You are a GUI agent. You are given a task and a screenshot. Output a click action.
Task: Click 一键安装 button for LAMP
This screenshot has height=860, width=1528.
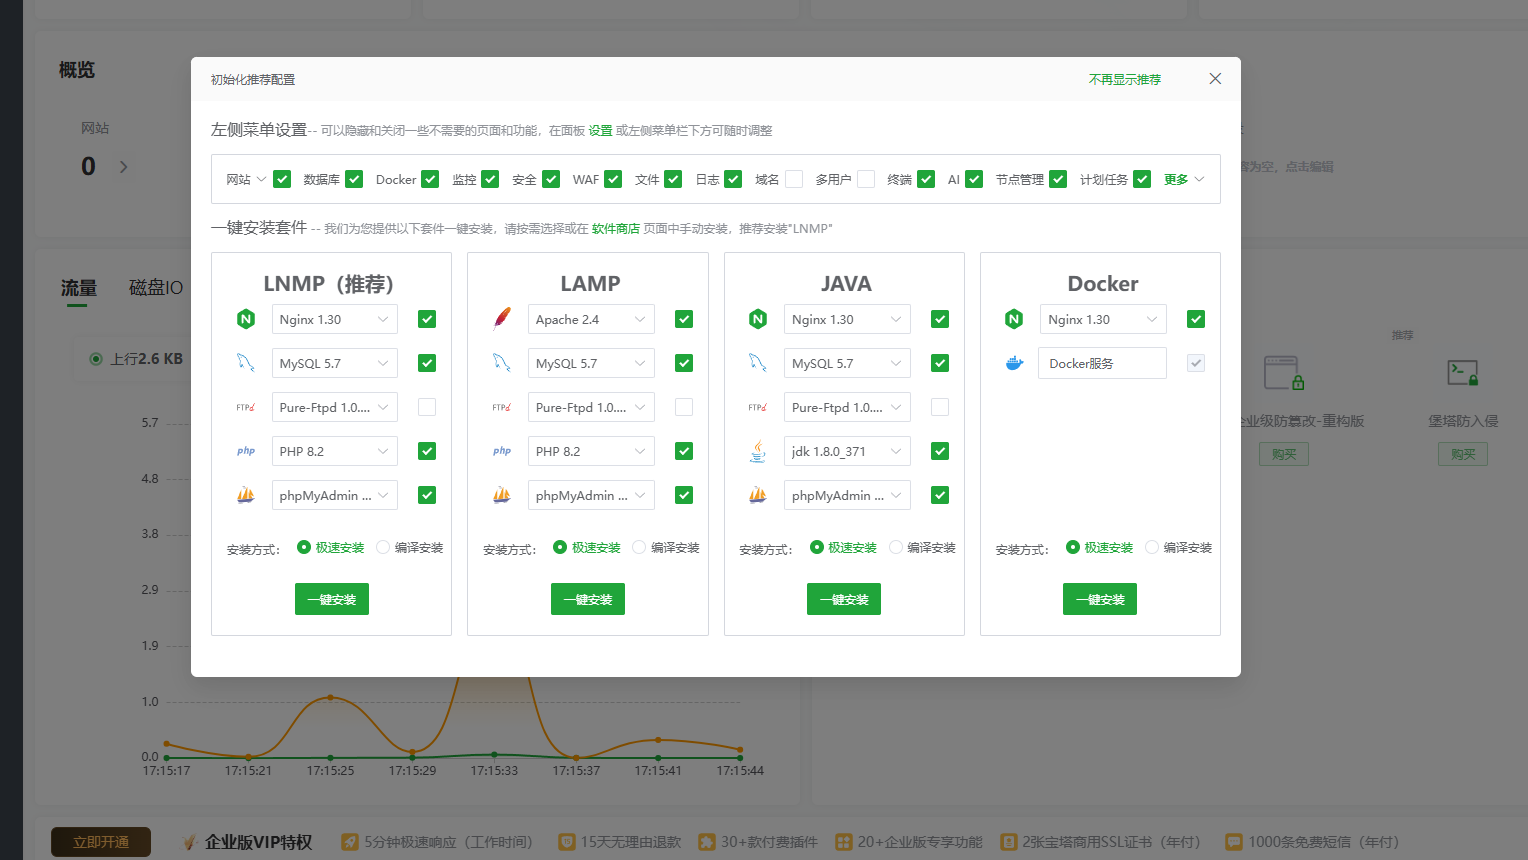coord(588,599)
